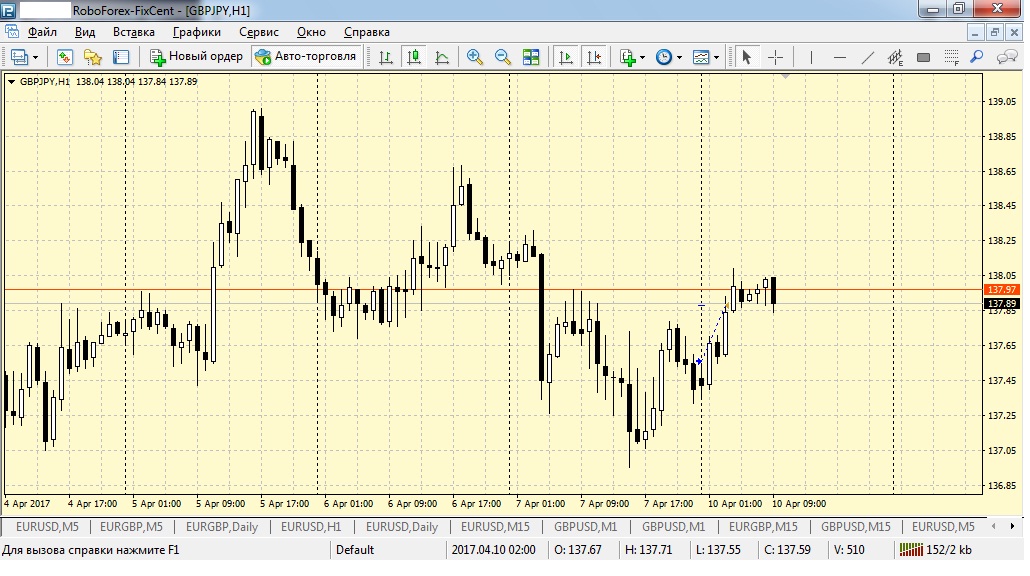The height and width of the screenshot is (576, 1030).
Task: Click the 10 Apr 01:00 time axis label
Action: coord(735,504)
